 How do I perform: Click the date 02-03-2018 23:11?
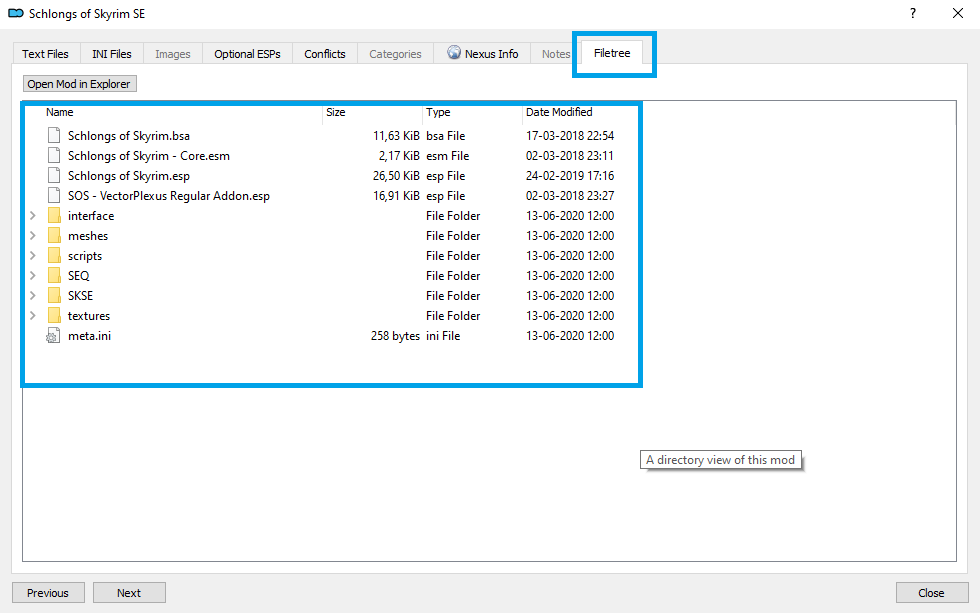click(570, 156)
